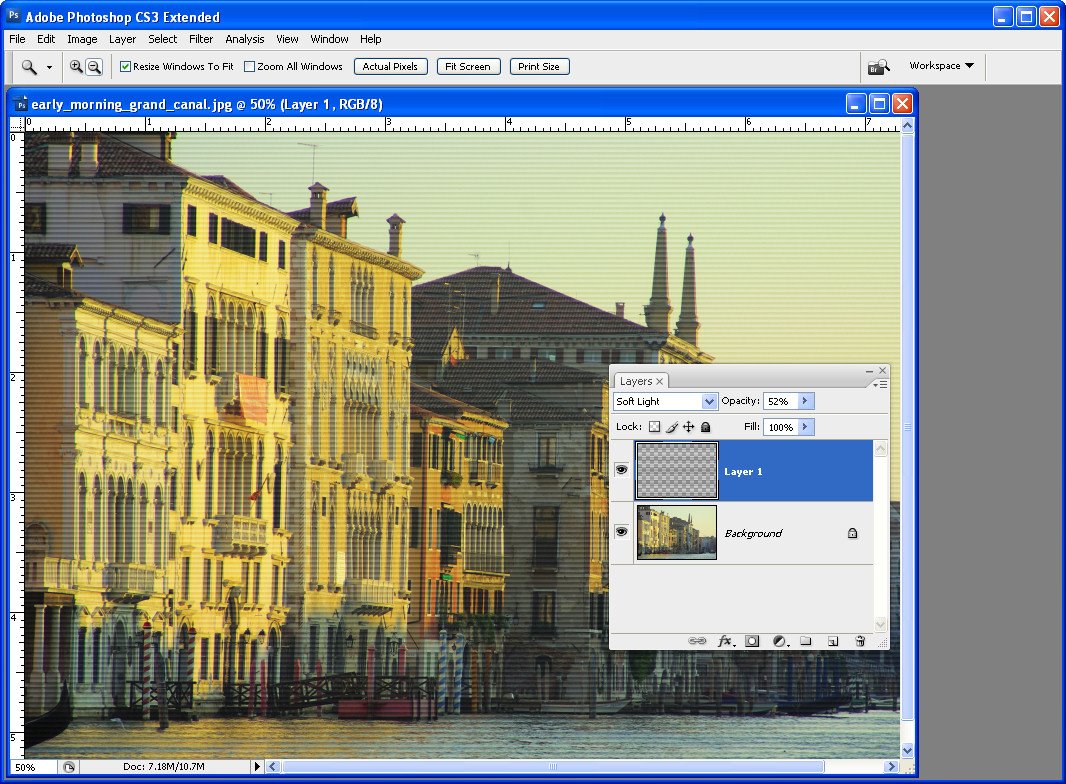Toggle Lock all padlock icon
Viewport: 1066px width, 784px height.
[706, 427]
